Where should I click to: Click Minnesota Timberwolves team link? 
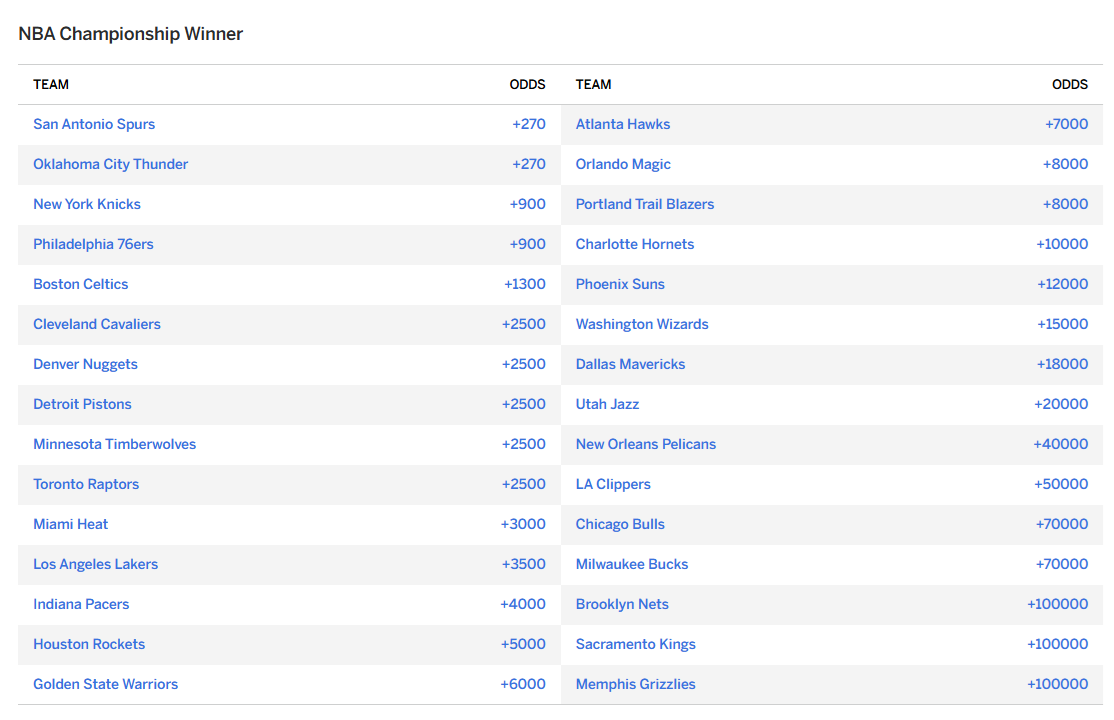pos(114,444)
